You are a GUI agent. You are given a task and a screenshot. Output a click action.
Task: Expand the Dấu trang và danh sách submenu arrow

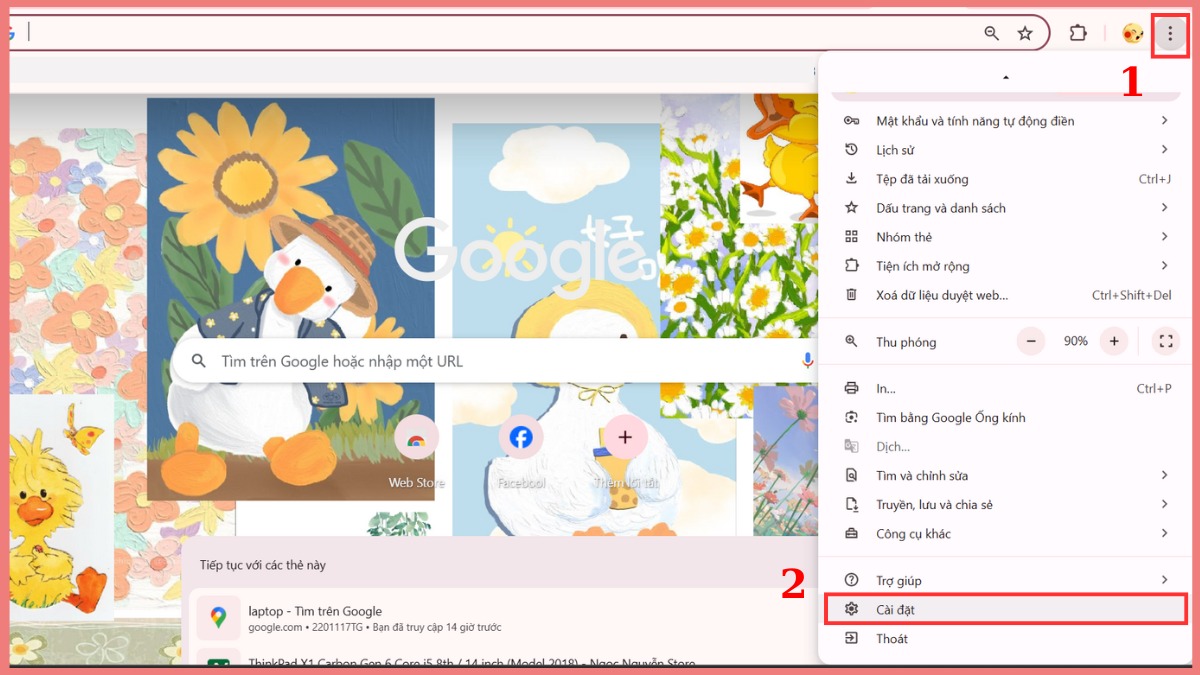1164,208
